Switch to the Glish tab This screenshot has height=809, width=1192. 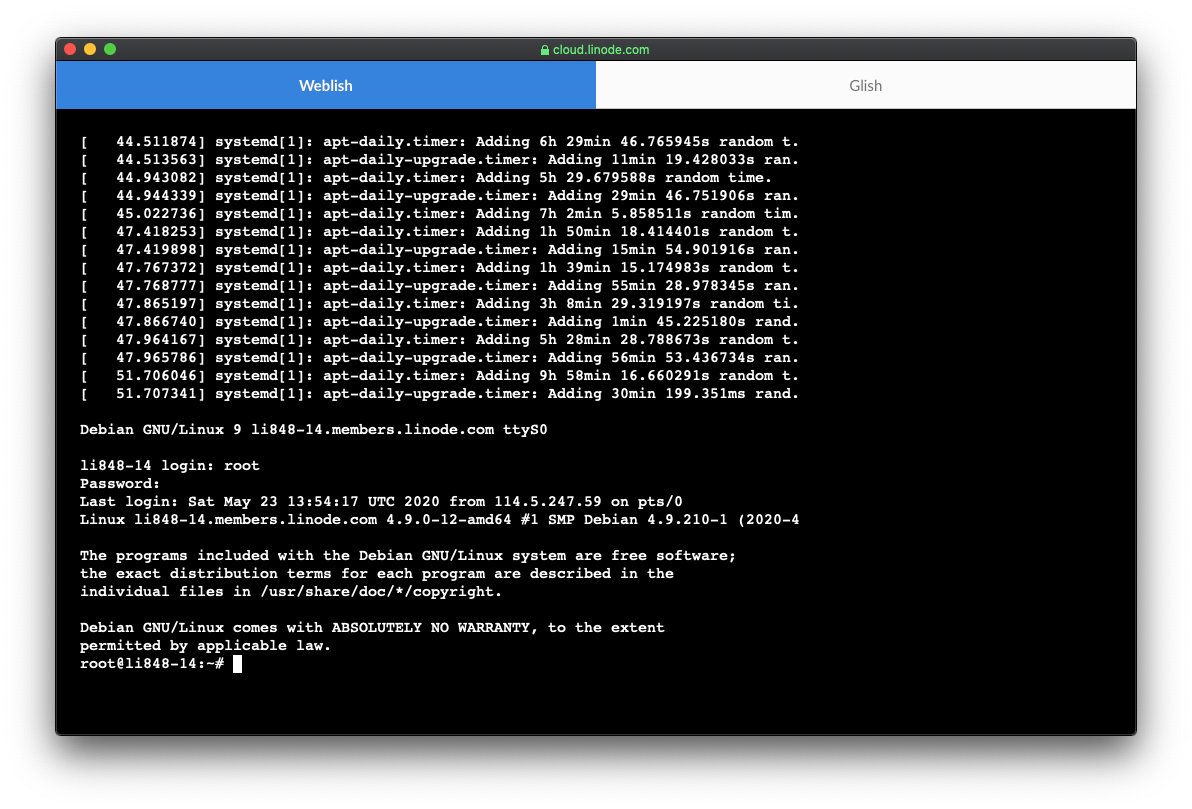click(865, 86)
